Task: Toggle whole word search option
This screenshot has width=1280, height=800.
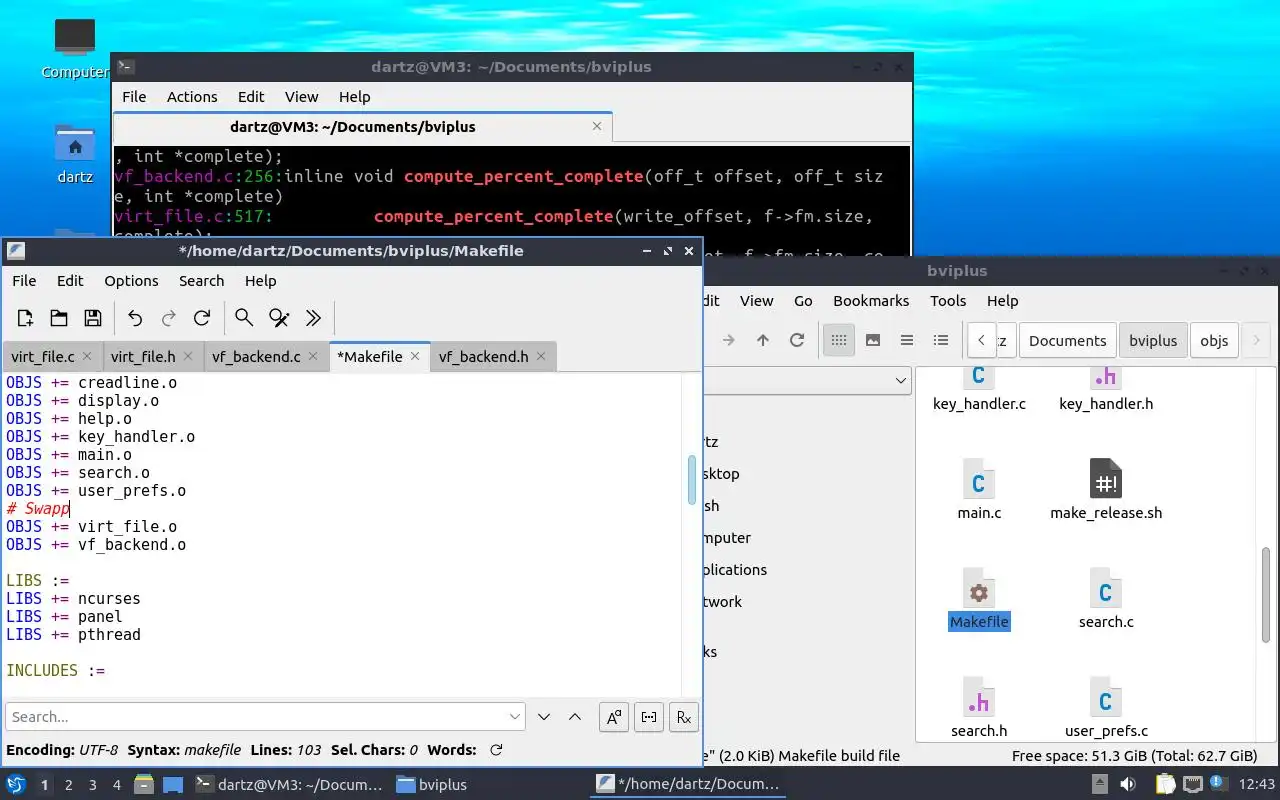Action: coord(649,717)
